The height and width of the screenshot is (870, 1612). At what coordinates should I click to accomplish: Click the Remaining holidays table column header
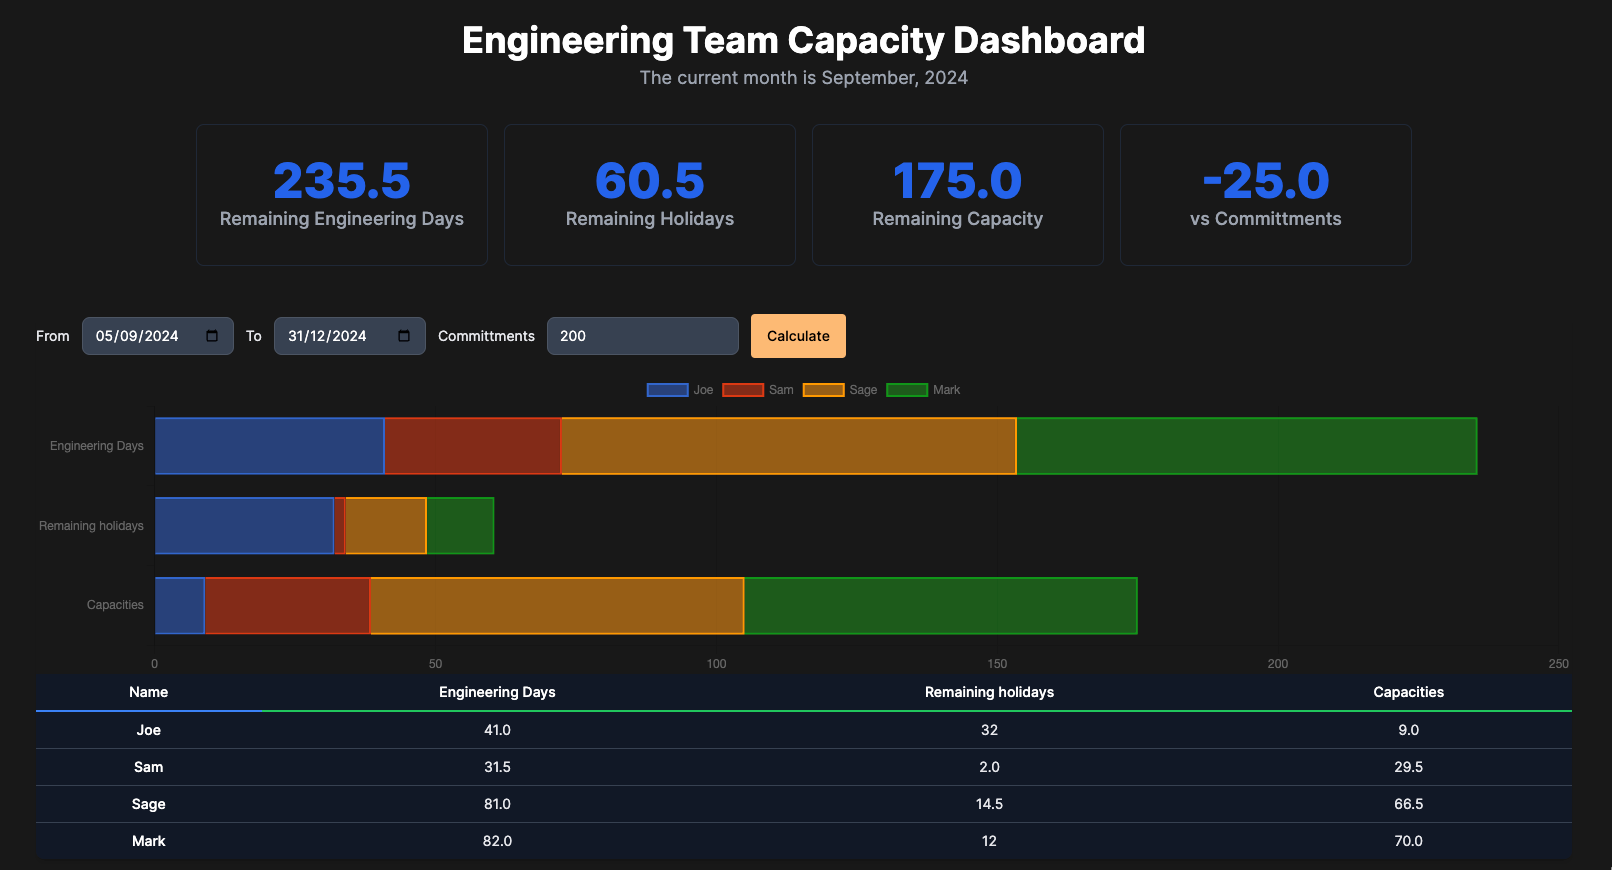click(x=989, y=692)
